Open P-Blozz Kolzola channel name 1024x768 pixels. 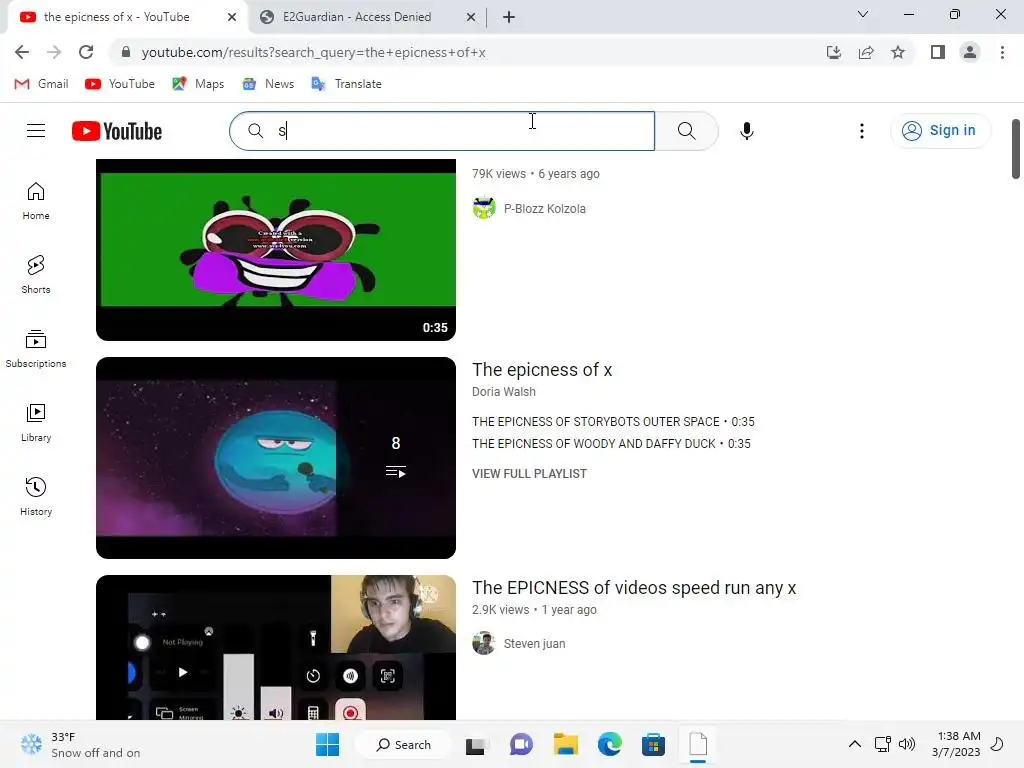click(x=545, y=208)
